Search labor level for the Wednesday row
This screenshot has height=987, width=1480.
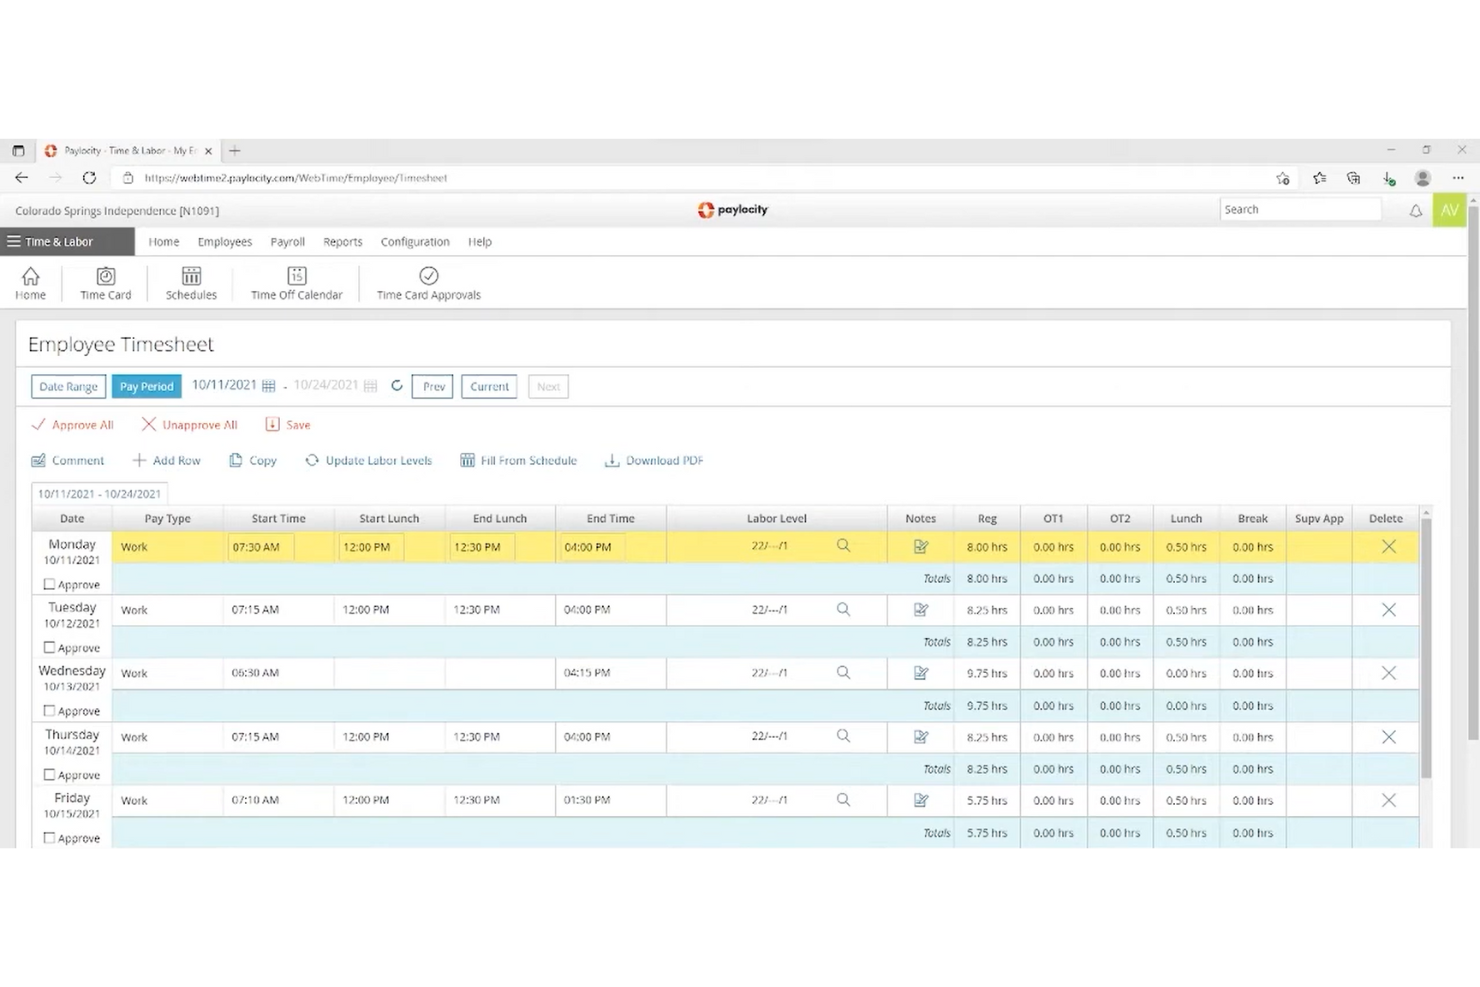pyautogui.click(x=843, y=673)
